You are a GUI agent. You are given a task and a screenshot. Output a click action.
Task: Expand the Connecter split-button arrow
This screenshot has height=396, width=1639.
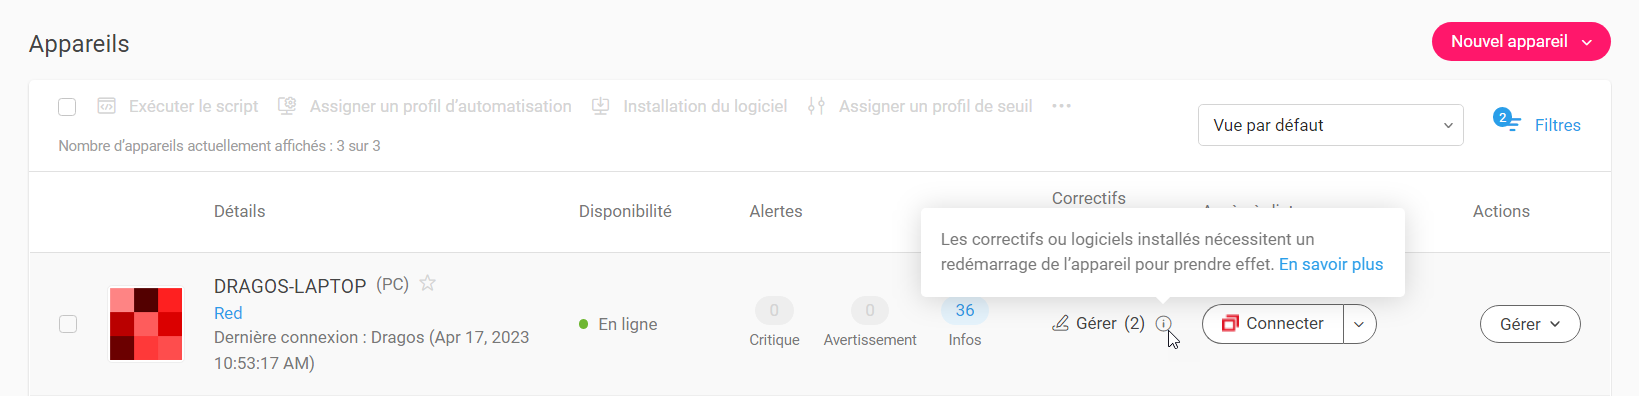[1359, 324]
